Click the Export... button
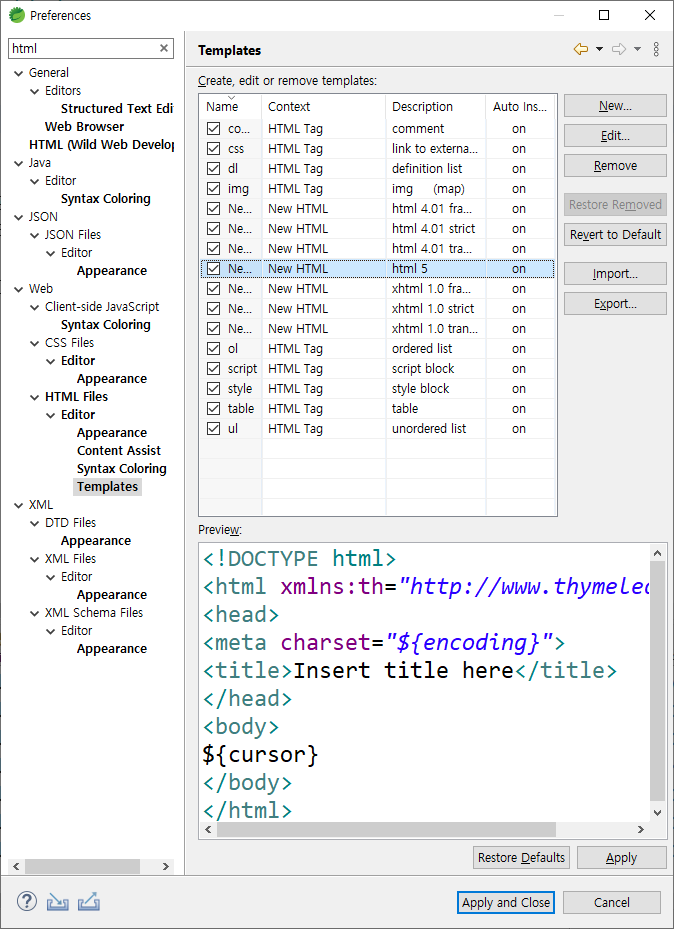 tap(615, 303)
